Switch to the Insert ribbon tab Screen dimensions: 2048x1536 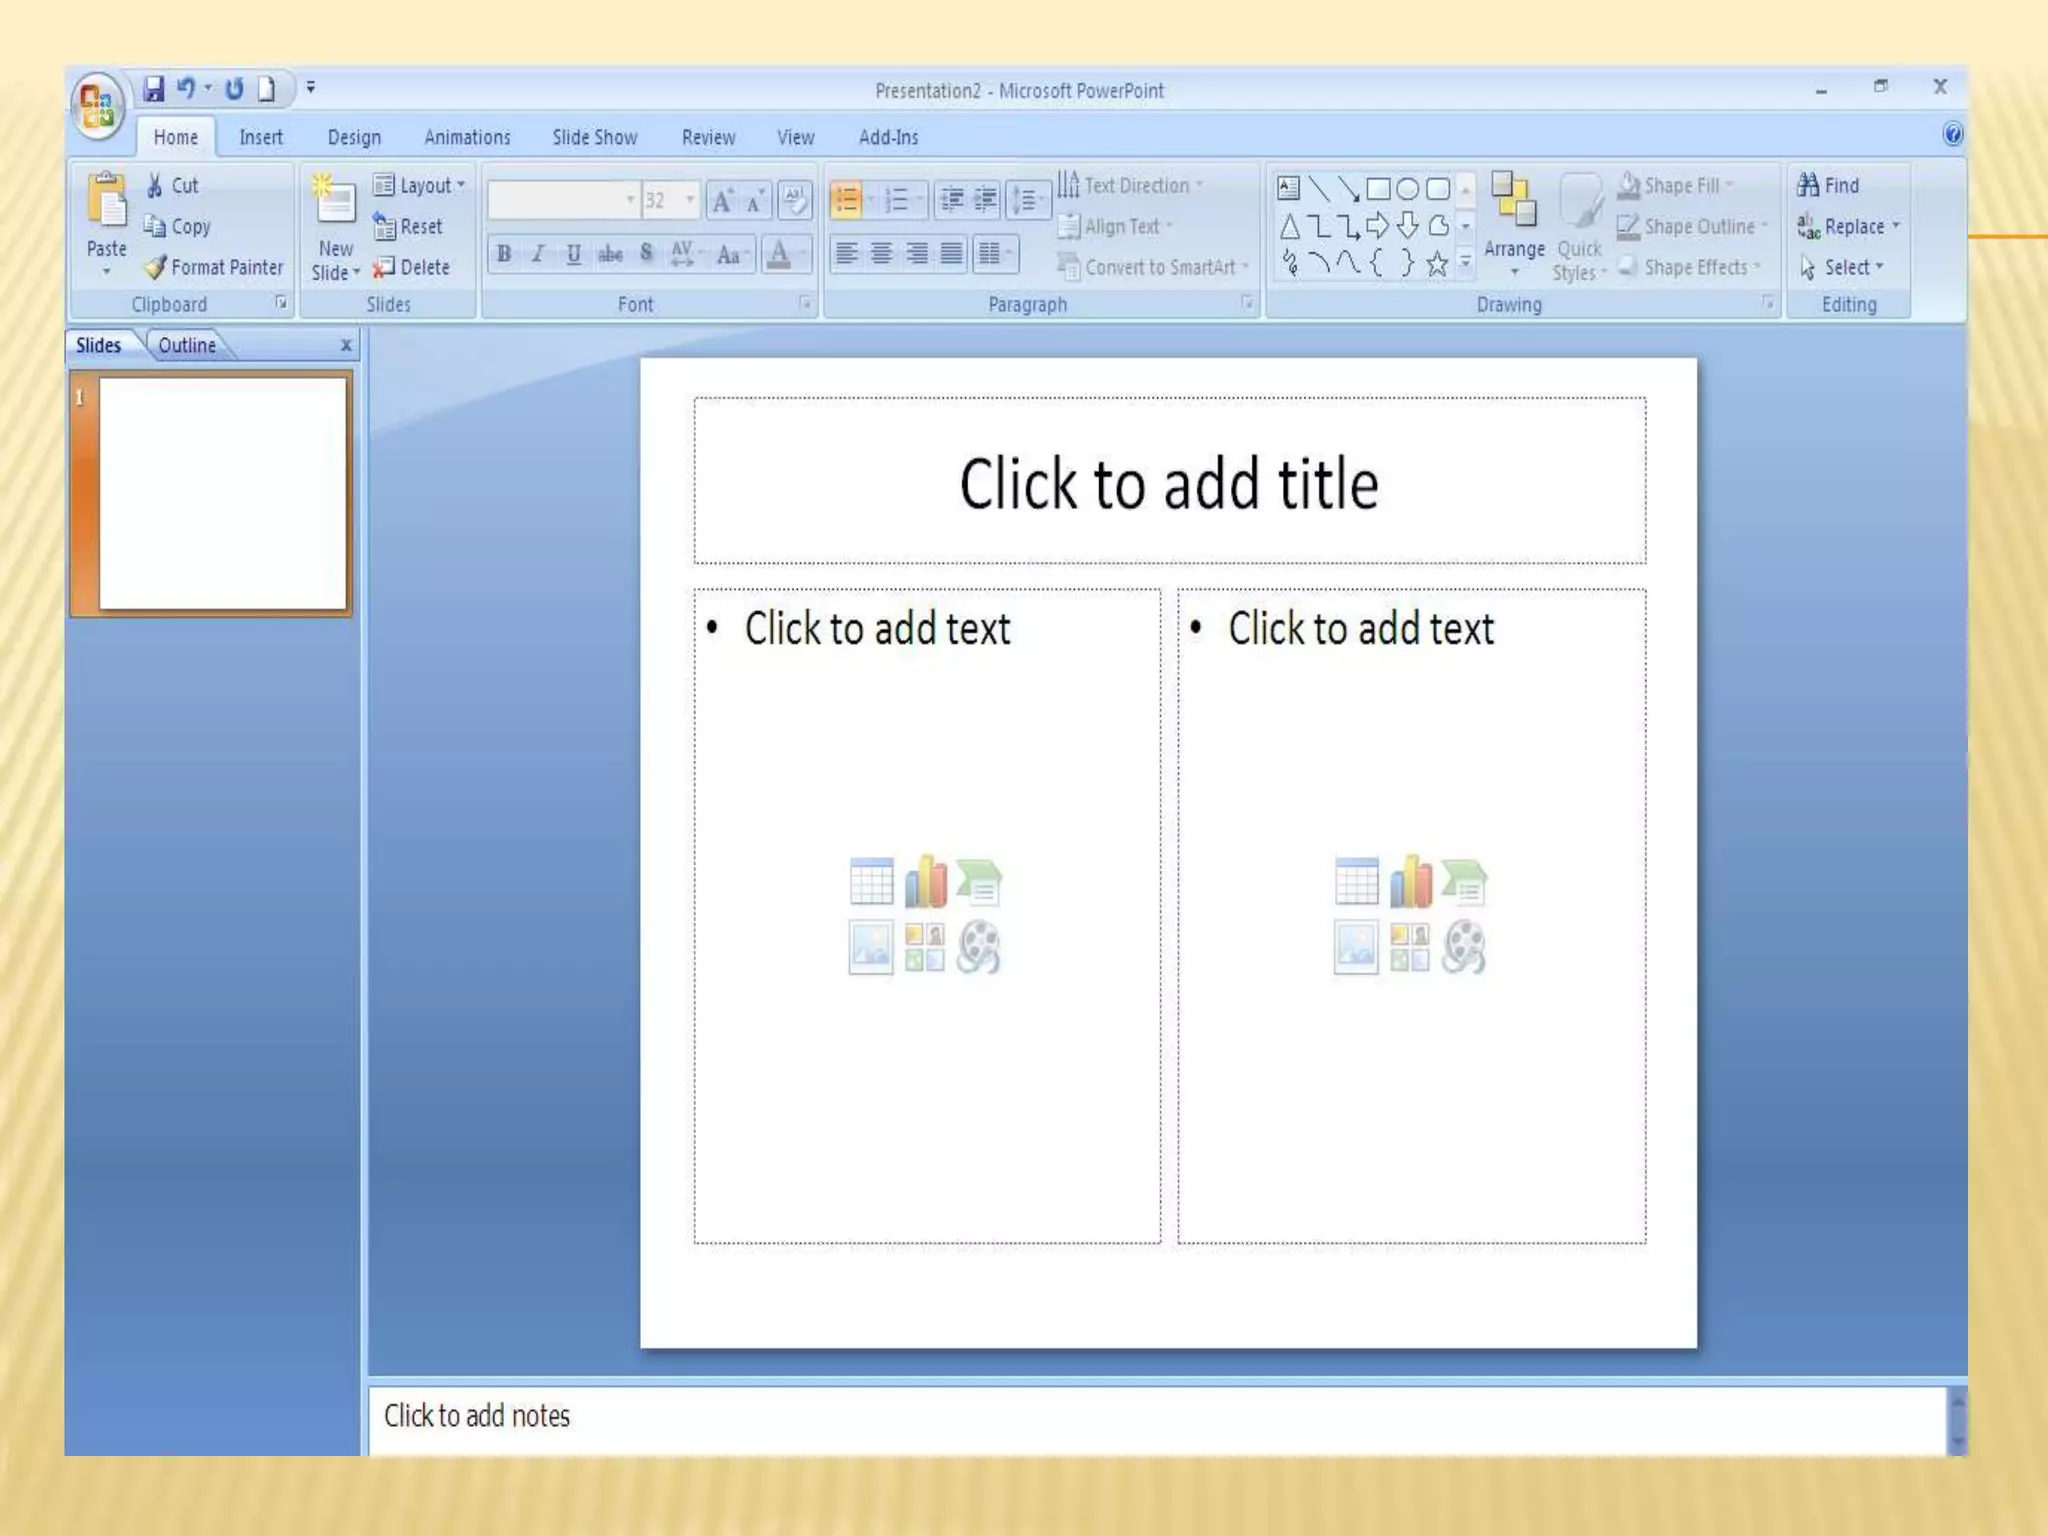click(260, 137)
